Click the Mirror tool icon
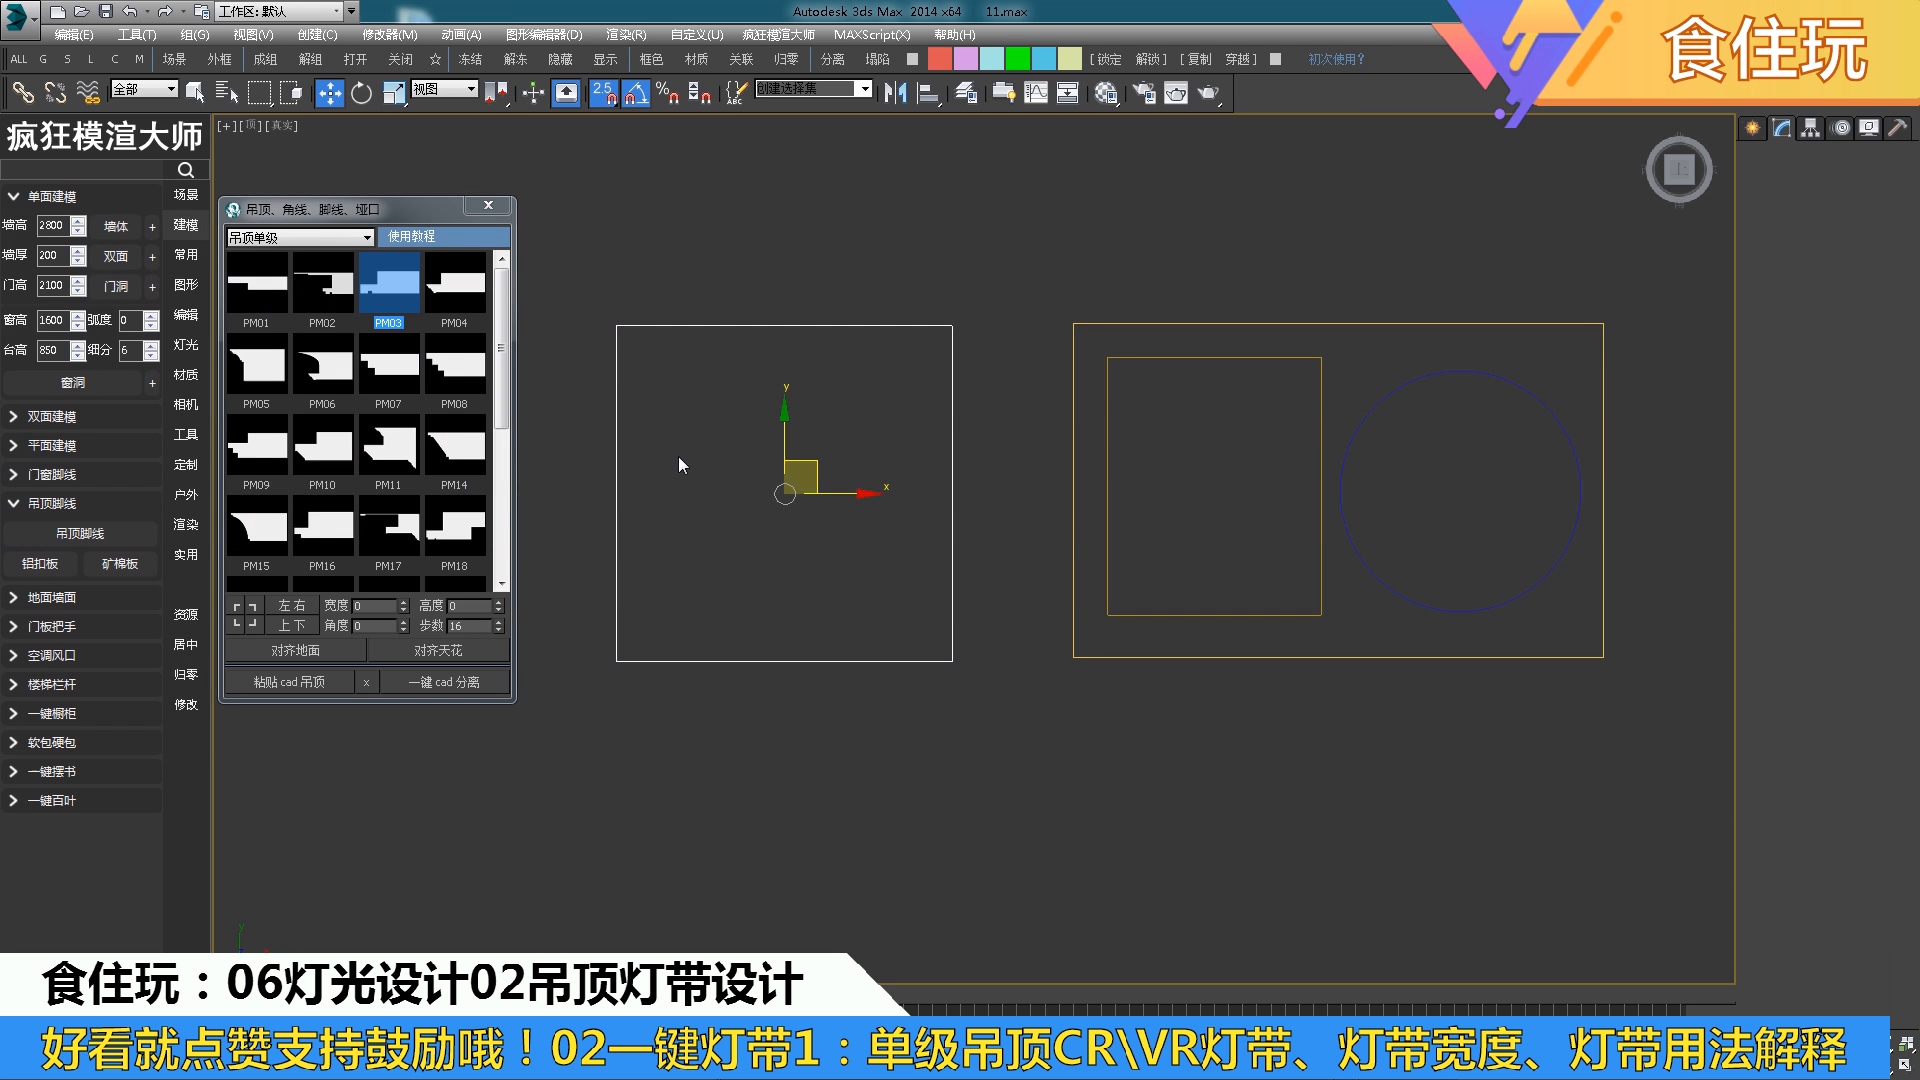Screen dimensions: 1920x1080 895,93
